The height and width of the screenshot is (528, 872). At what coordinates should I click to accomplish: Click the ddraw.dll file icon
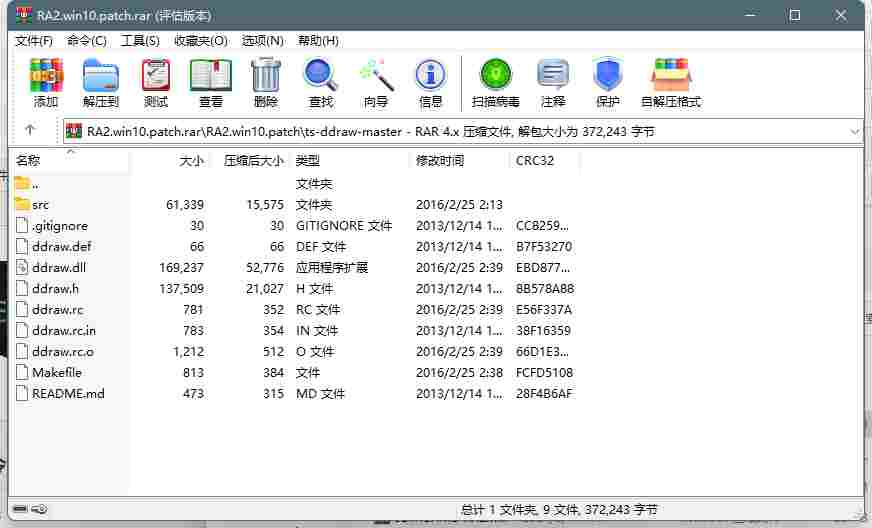click(22, 267)
